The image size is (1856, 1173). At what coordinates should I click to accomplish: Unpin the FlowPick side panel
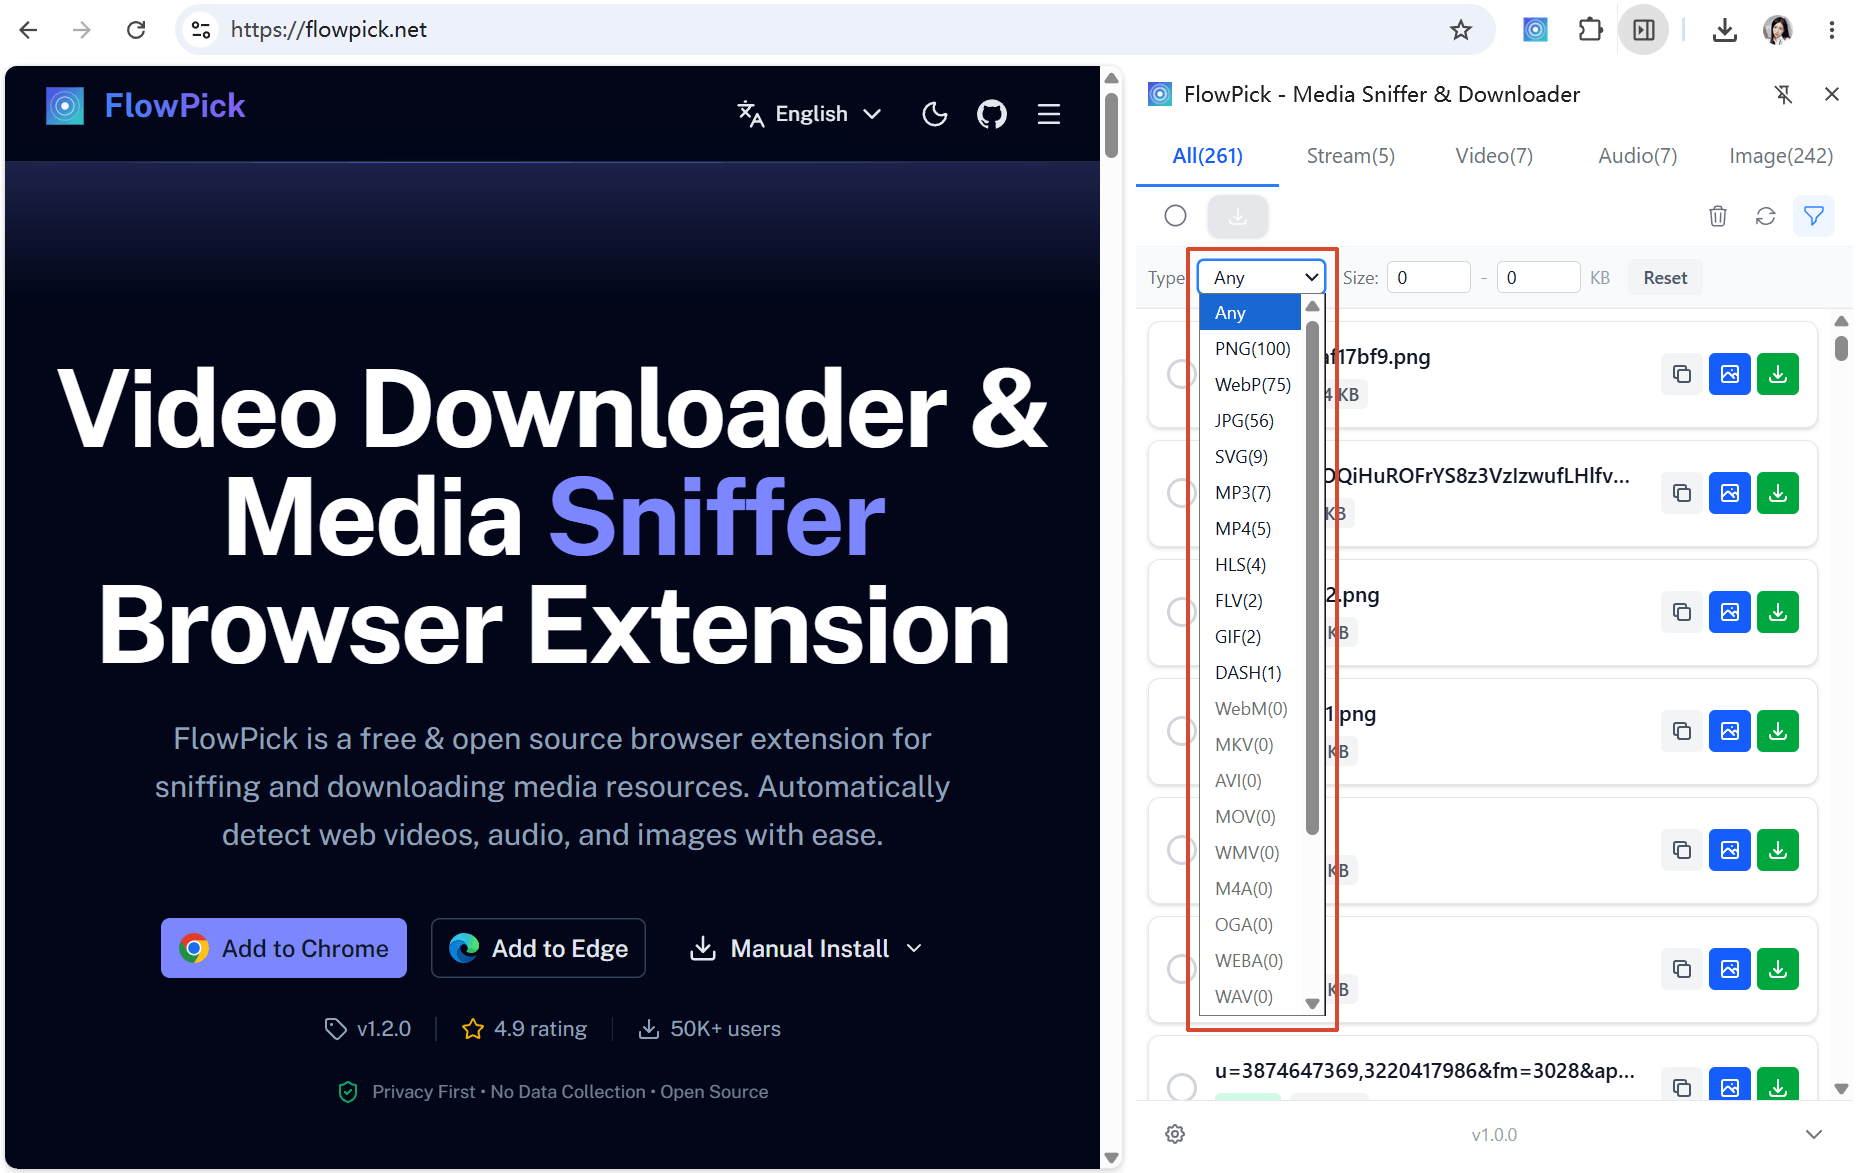click(1783, 94)
